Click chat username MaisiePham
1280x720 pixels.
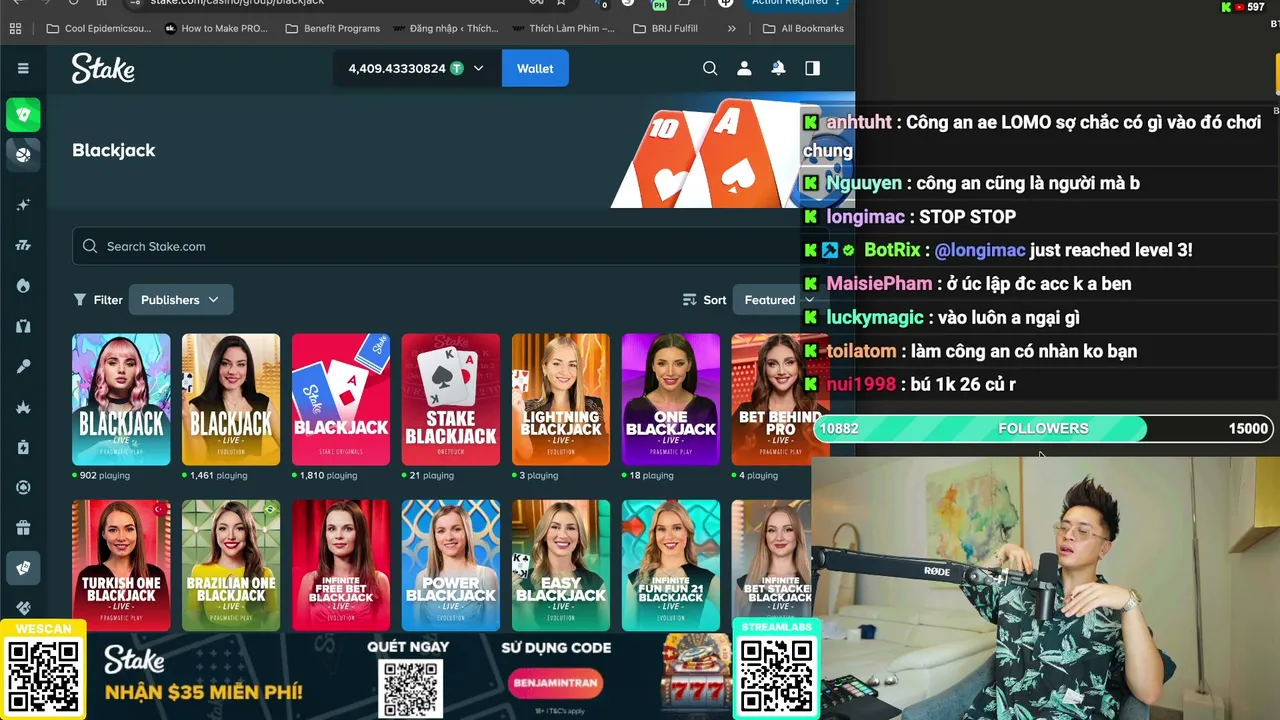tap(879, 284)
